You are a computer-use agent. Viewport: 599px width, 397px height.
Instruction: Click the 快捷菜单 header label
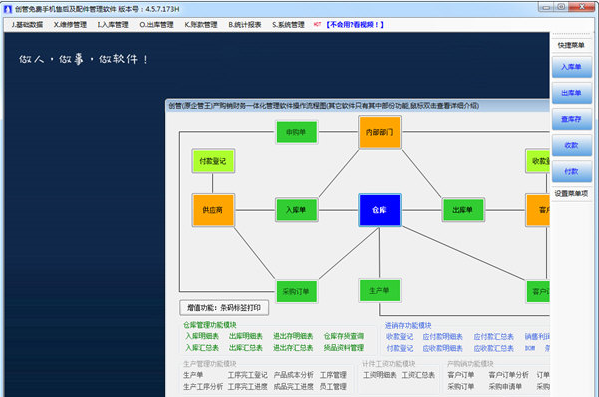(x=571, y=45)
